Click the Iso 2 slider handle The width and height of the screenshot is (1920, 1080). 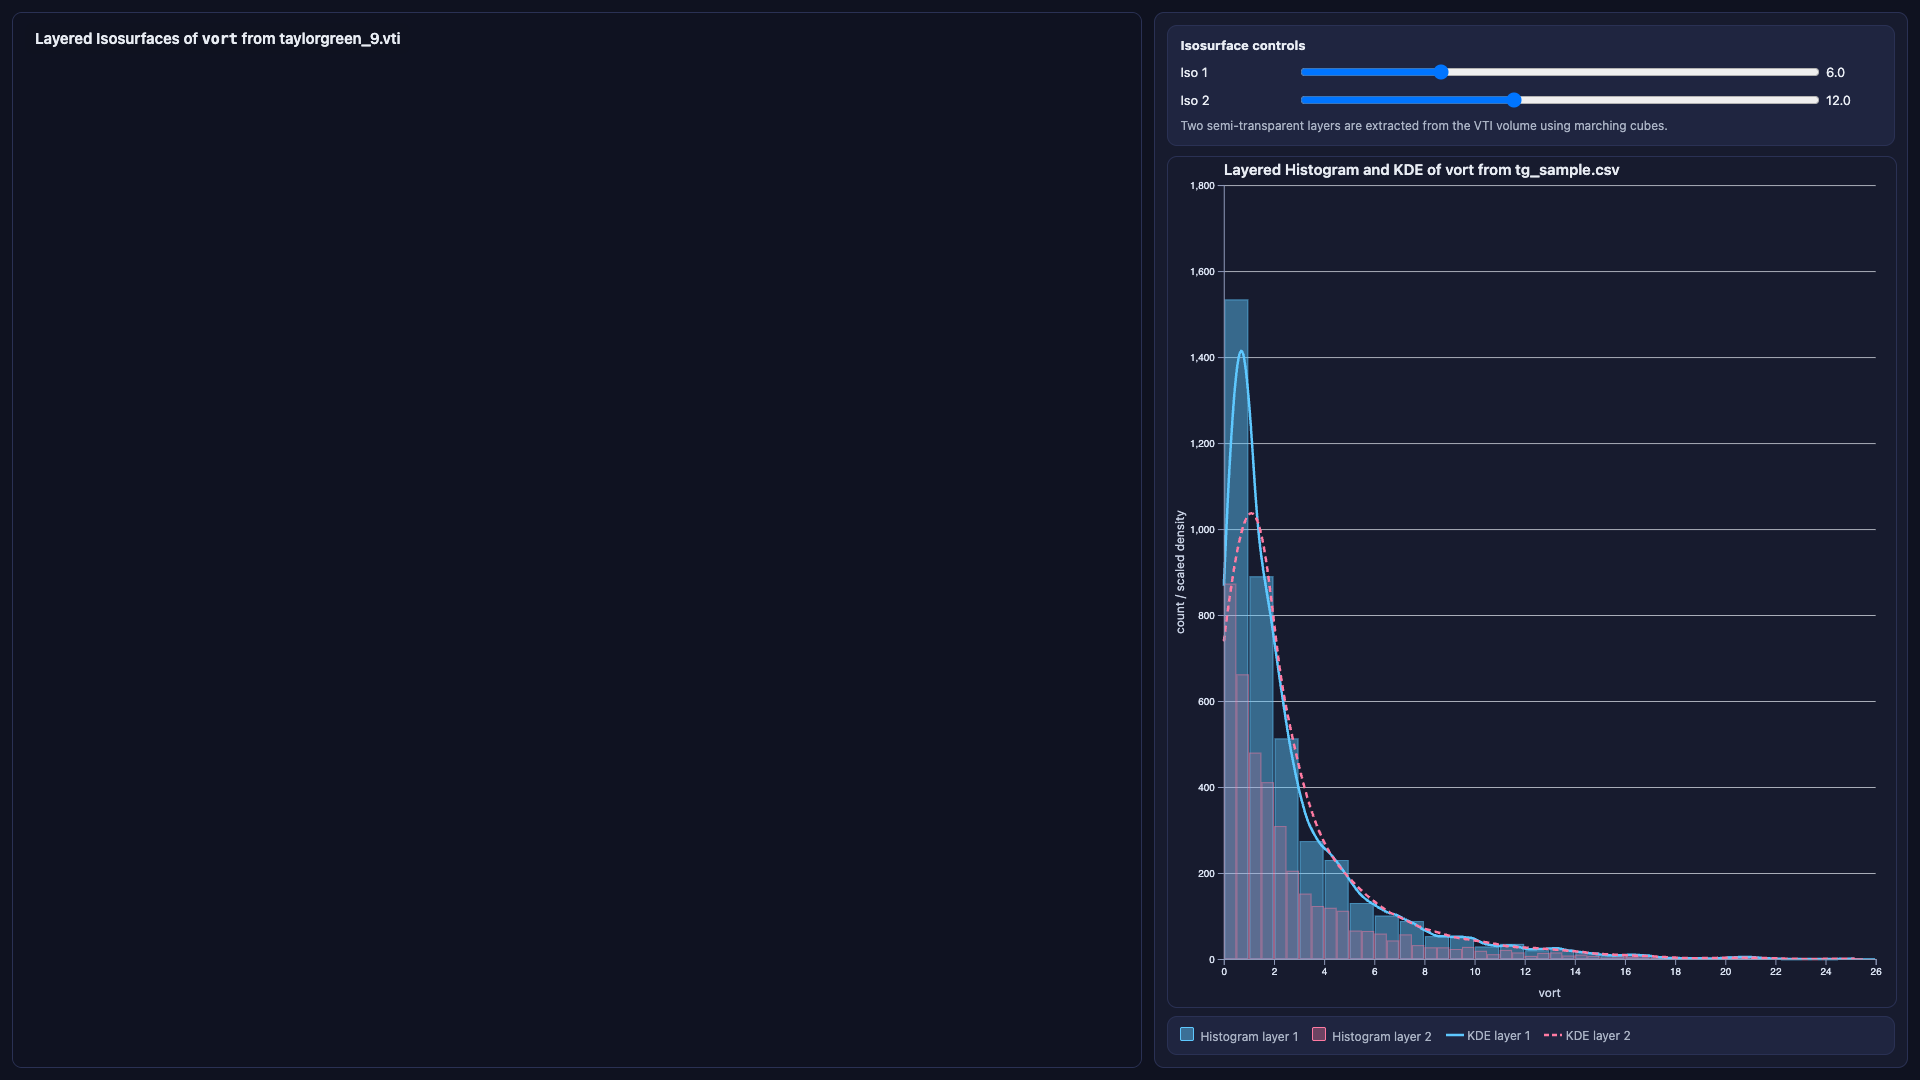tap(1514, 100)
